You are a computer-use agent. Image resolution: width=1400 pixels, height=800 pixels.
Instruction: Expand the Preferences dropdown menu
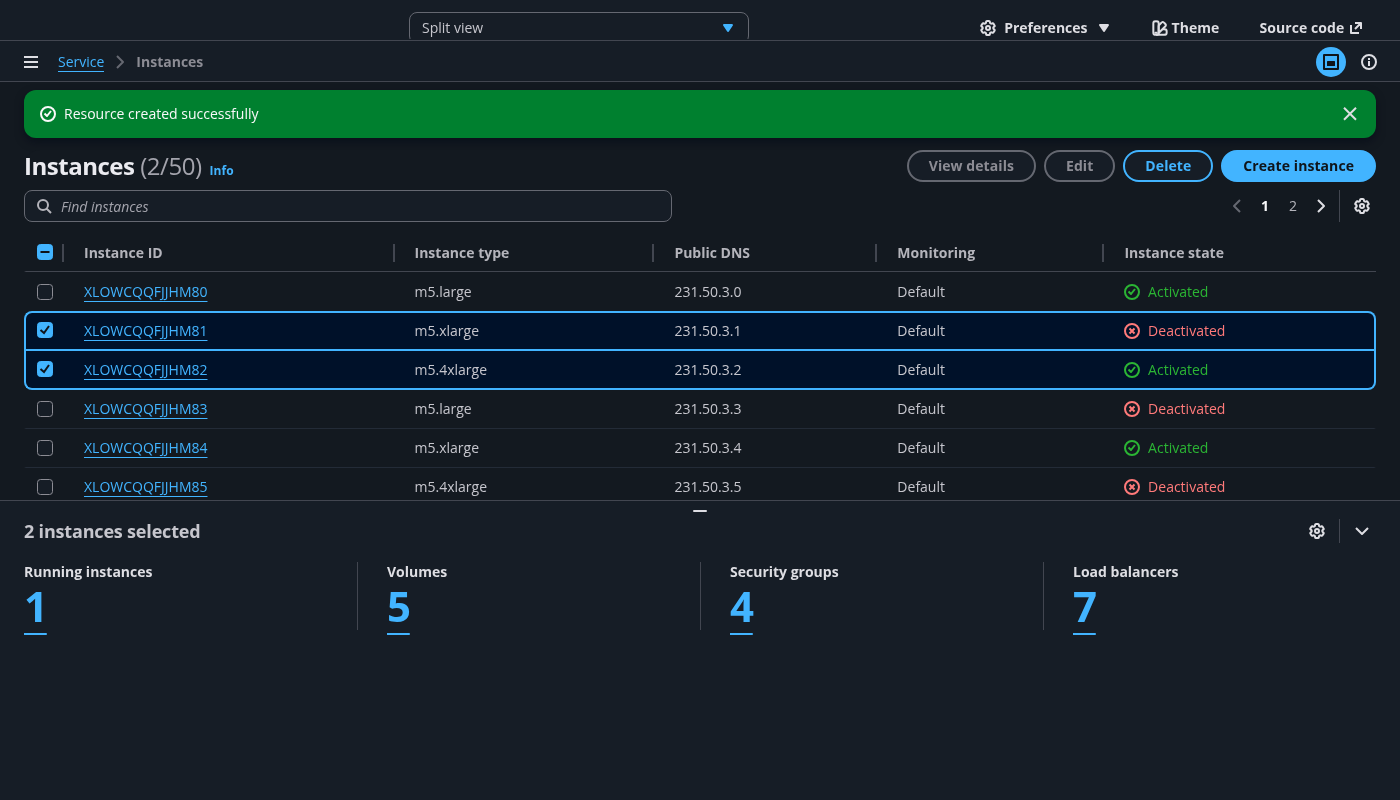coord(1045,28)
